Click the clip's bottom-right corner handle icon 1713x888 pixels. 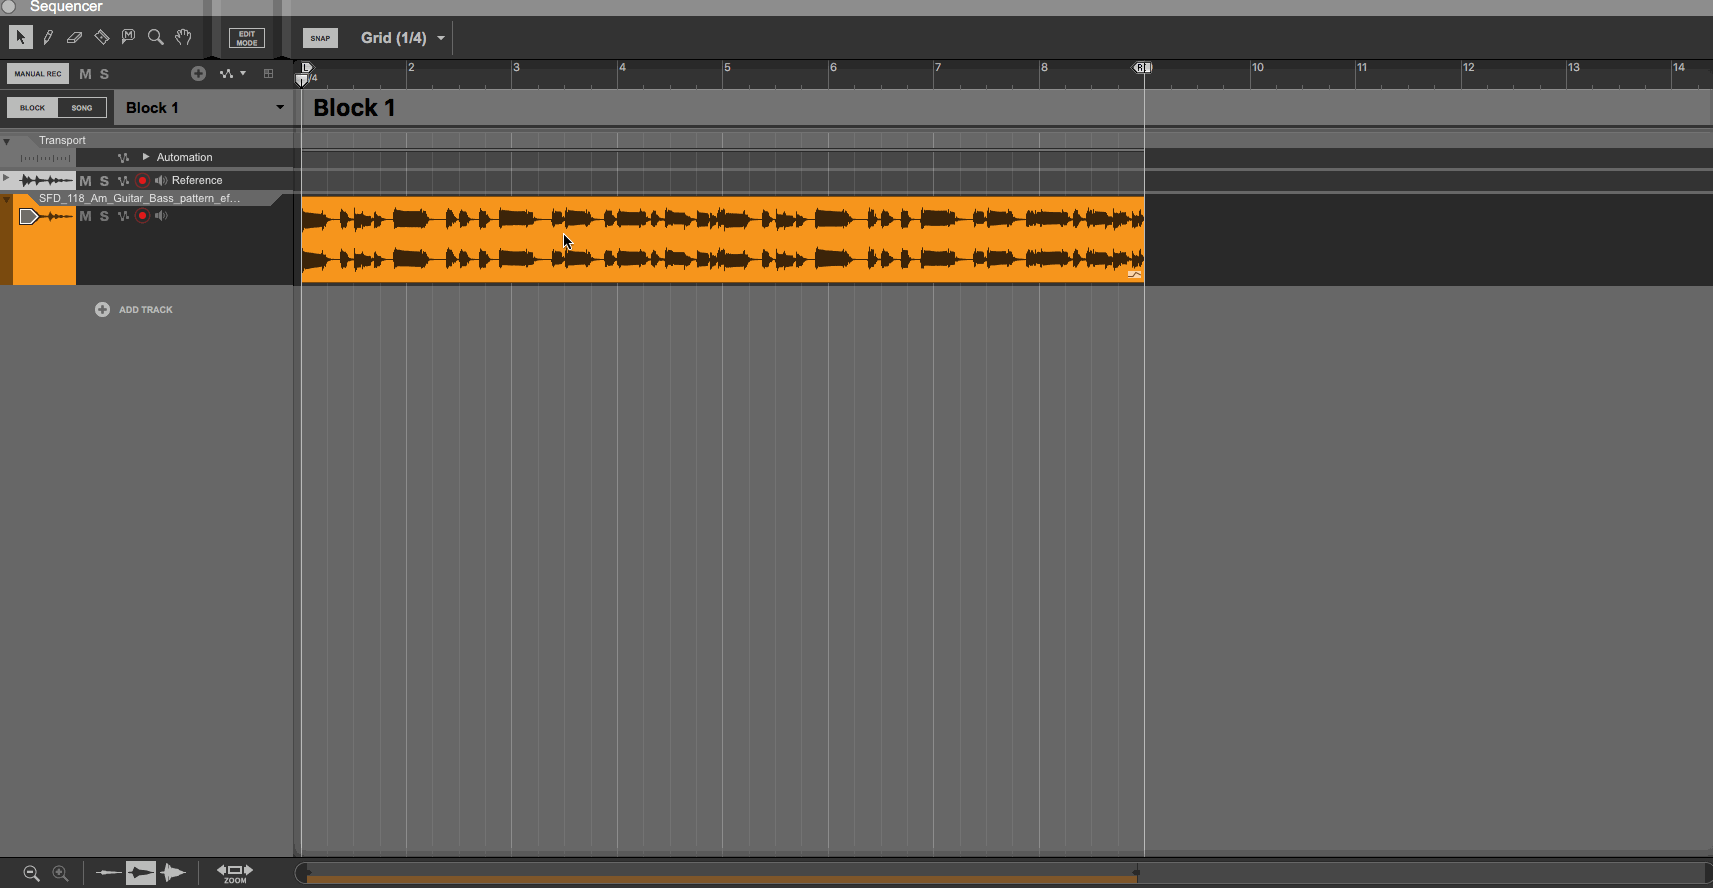tap(1134, 273)
